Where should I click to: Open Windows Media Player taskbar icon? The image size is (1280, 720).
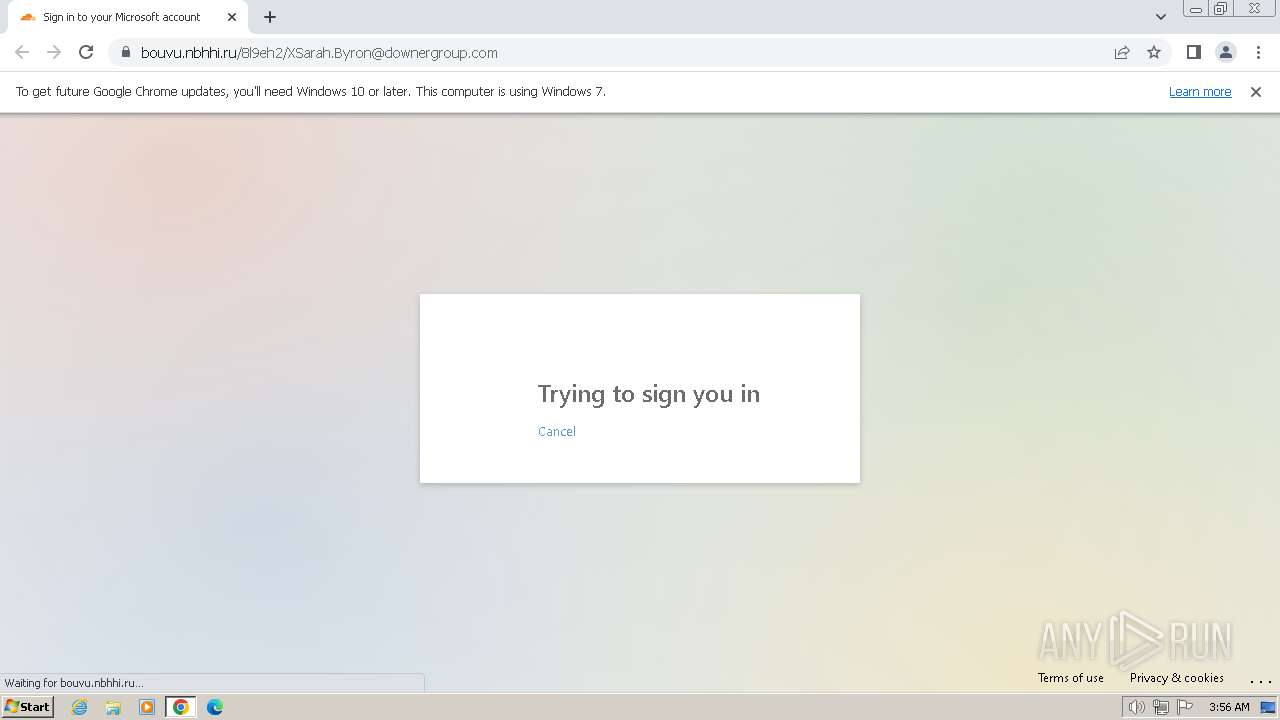147,707
